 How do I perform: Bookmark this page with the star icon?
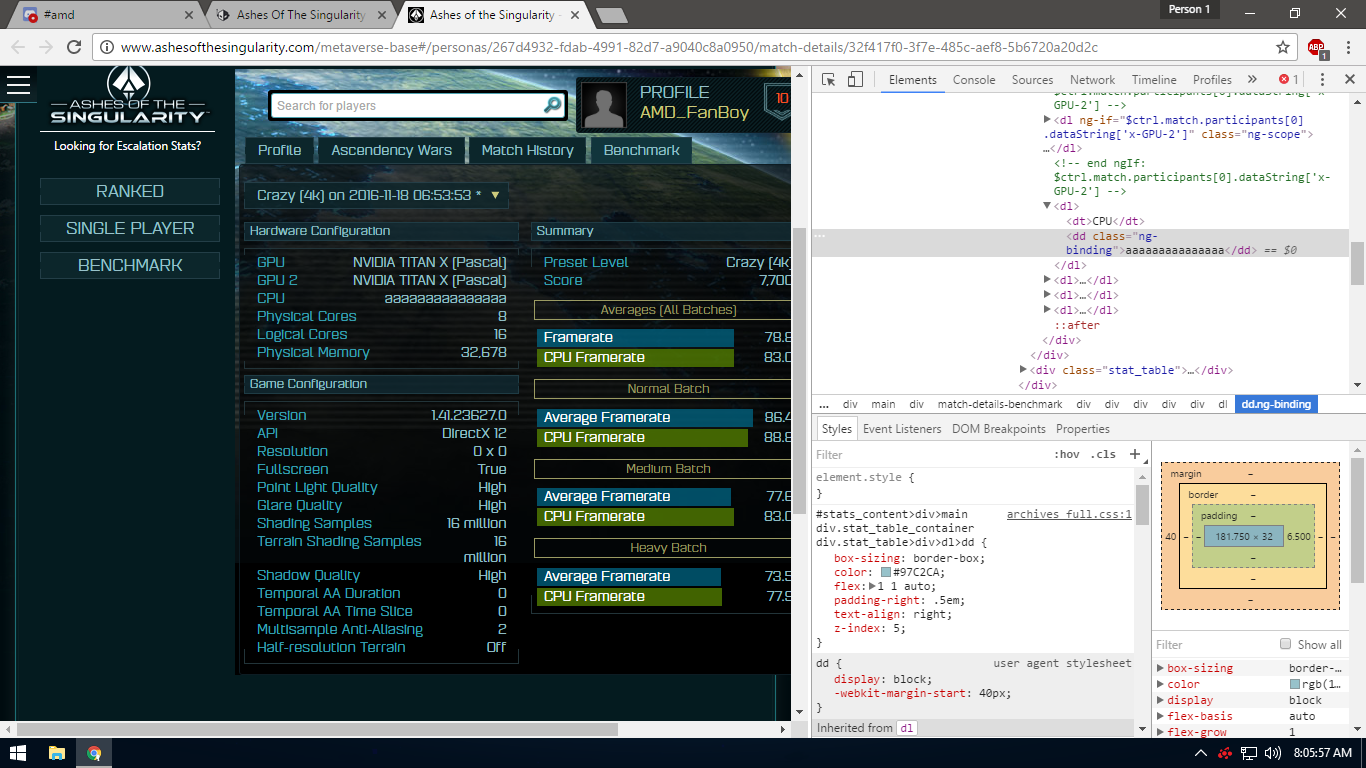point(1283,47)
